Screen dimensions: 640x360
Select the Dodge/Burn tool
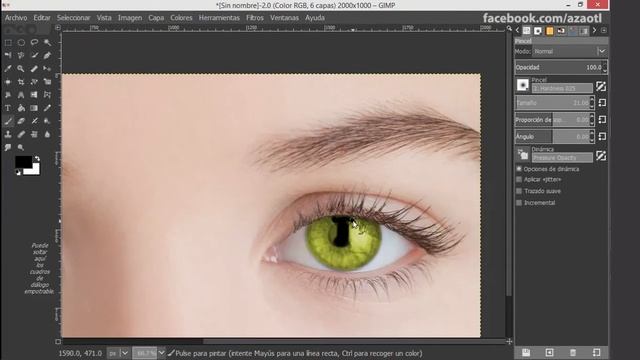[21, 147]
